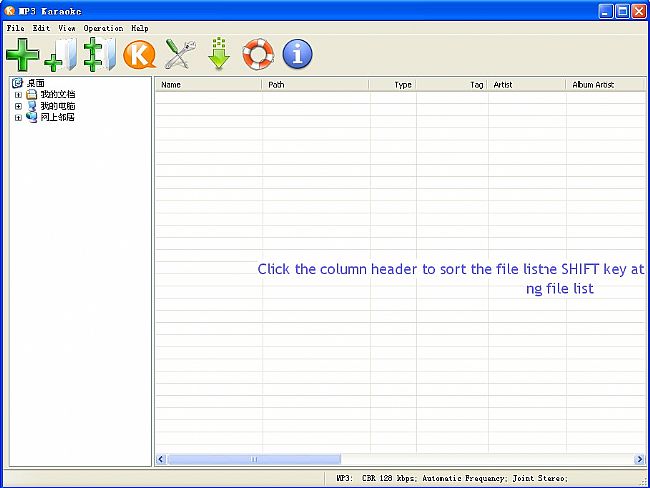The height and width of the screenshot is (488, 650).
Task: Maximize the MP3 Karaoke window
Action: click(622, 11)
